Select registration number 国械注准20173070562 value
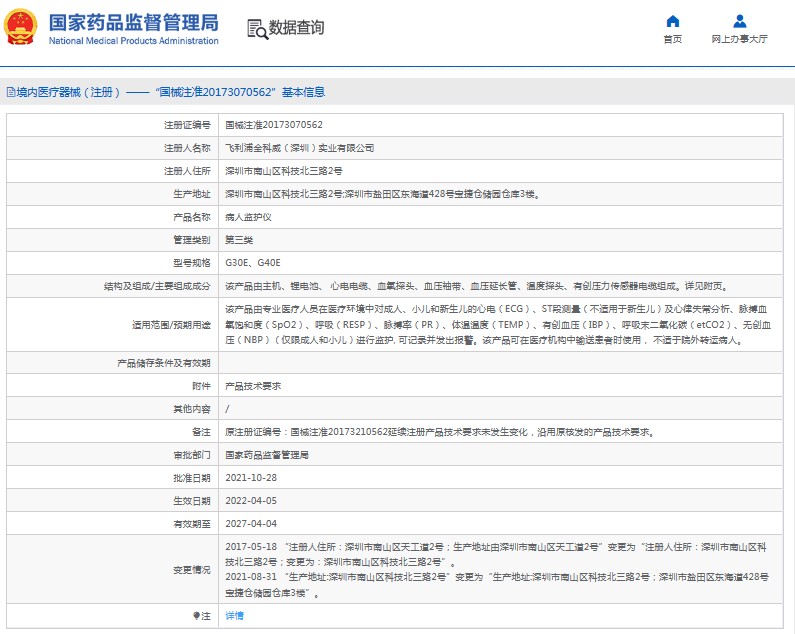The width and height of the screenshot is (795, 634). coord(274,125)
